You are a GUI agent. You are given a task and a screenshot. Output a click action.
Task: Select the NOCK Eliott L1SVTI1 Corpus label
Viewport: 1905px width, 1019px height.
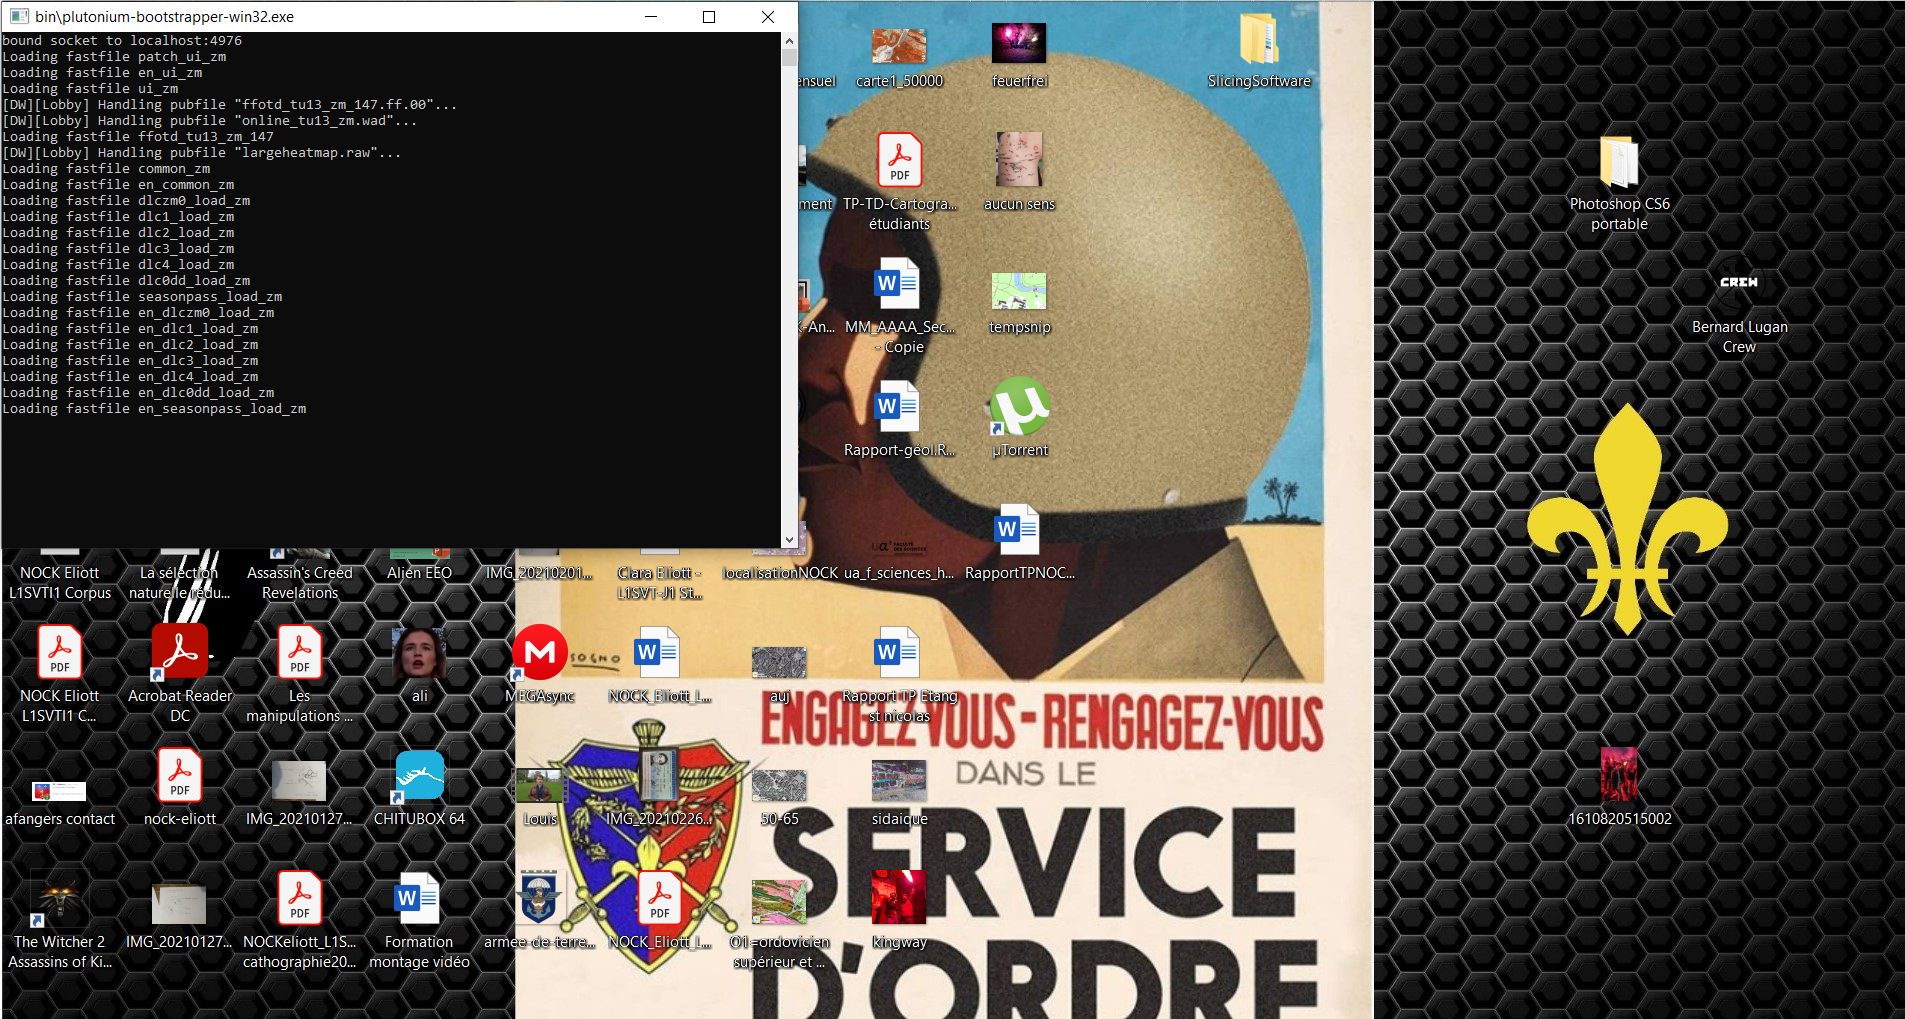(x=60, y=582)
